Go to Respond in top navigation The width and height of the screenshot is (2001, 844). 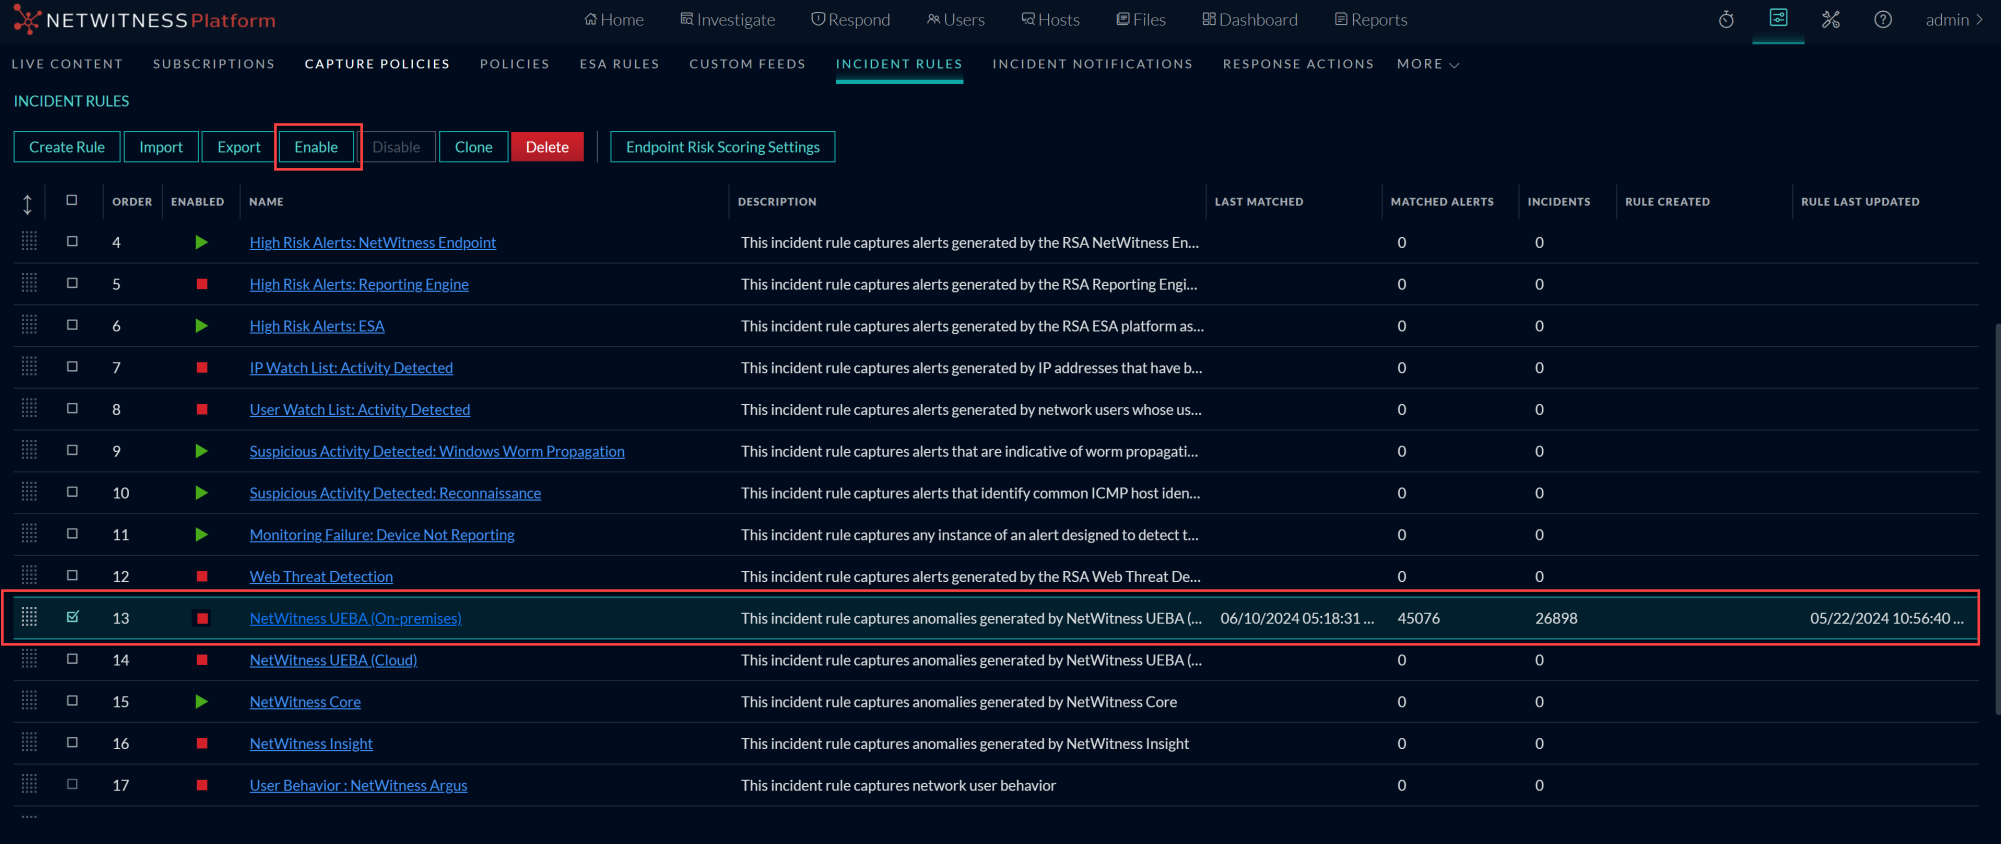tap(850, 20)
